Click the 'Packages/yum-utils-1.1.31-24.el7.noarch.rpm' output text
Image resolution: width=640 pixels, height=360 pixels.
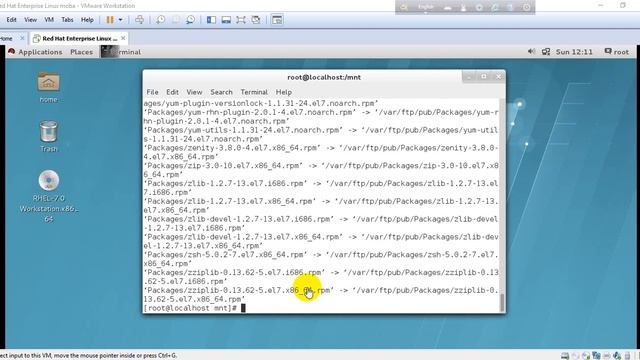244,130
